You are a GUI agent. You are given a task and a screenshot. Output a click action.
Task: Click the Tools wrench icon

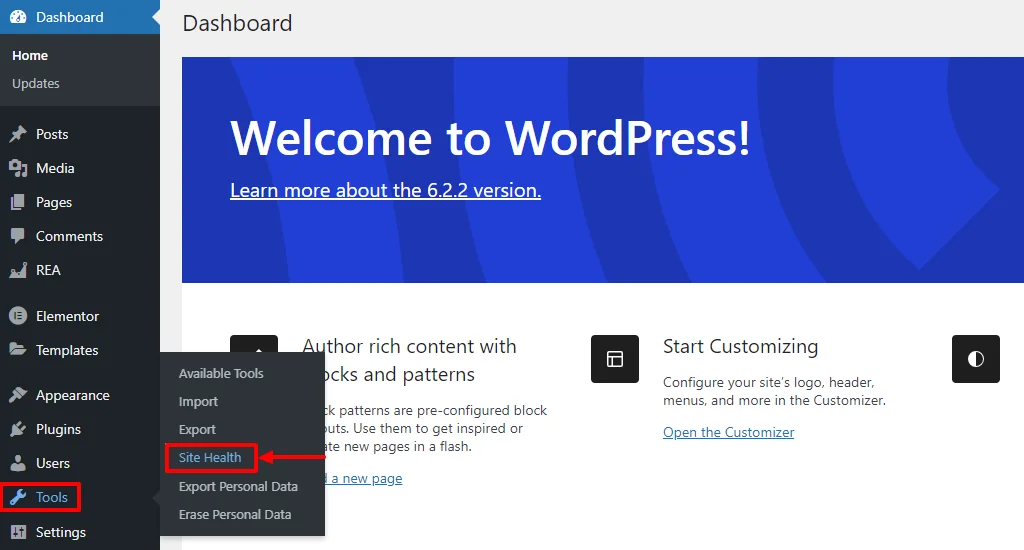click(18, 497)
